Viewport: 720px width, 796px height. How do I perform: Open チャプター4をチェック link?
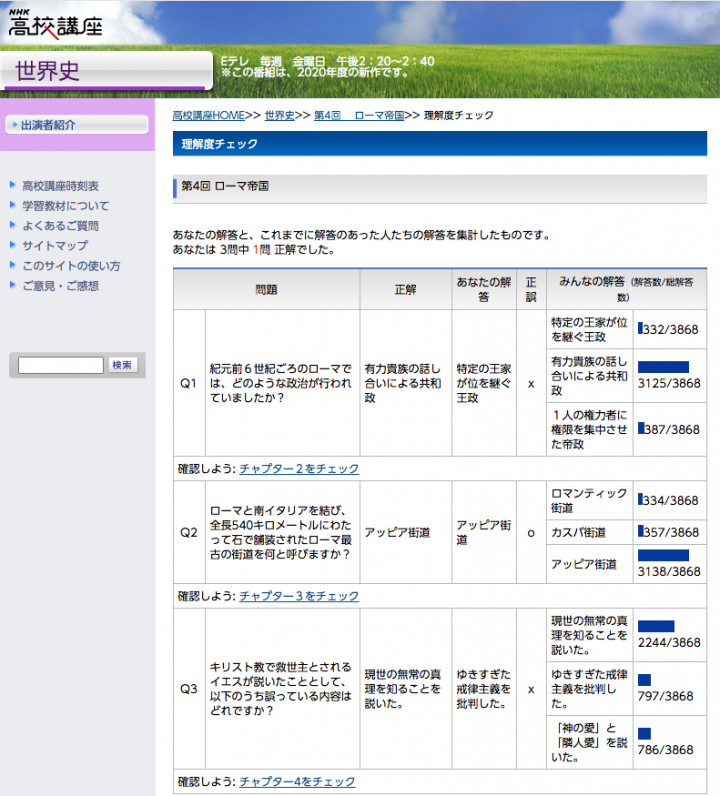click(x=296, y=781)
